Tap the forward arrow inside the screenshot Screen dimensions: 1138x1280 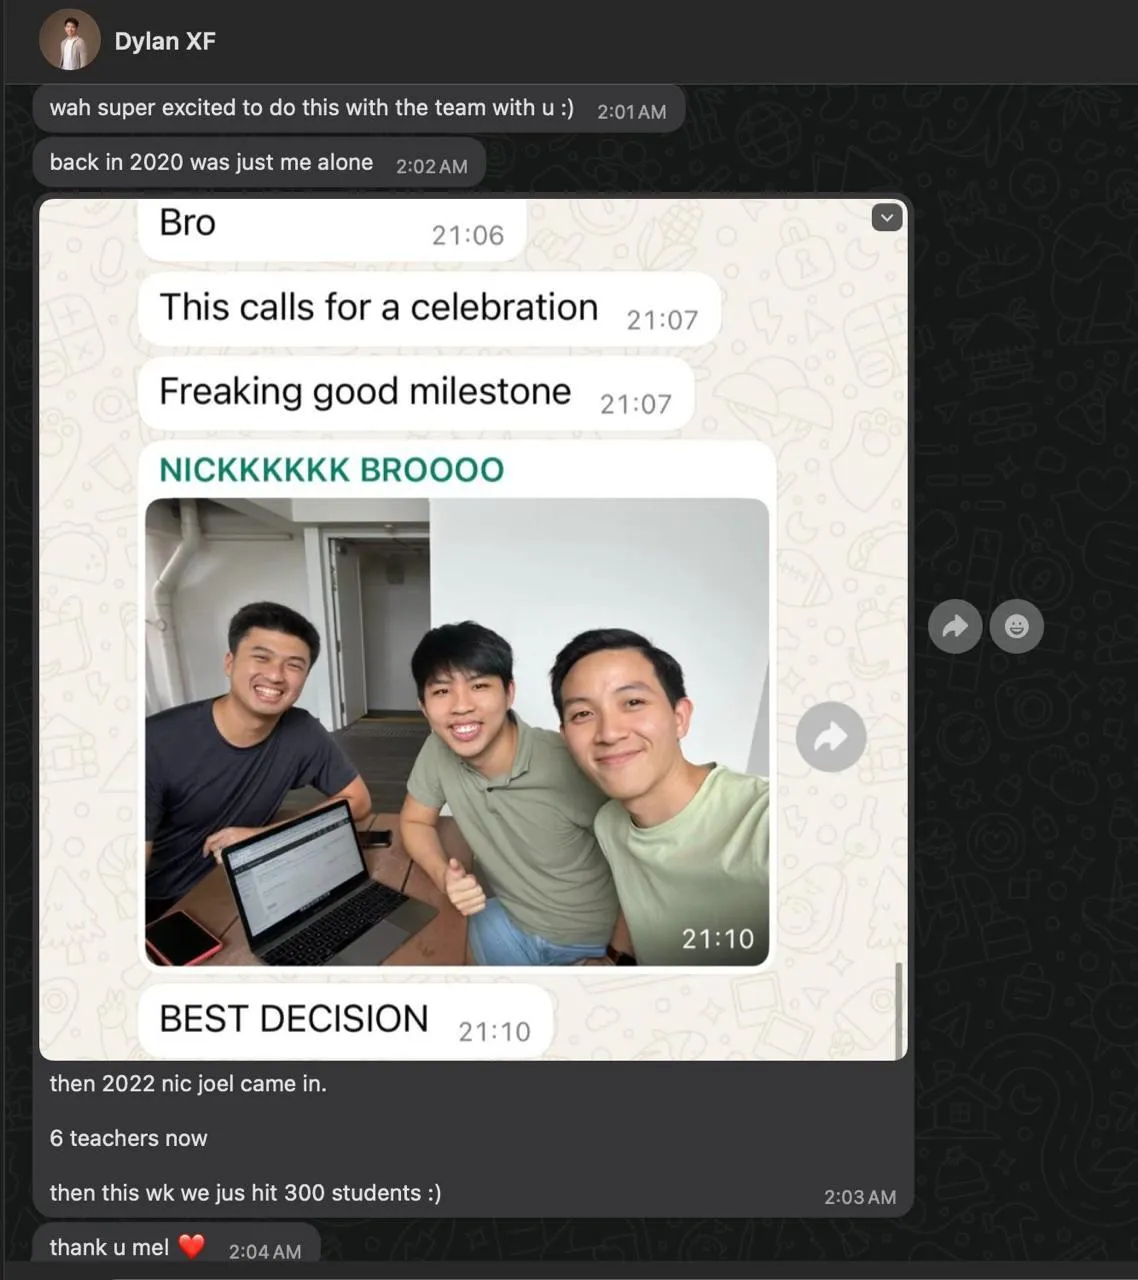point(831,737)
